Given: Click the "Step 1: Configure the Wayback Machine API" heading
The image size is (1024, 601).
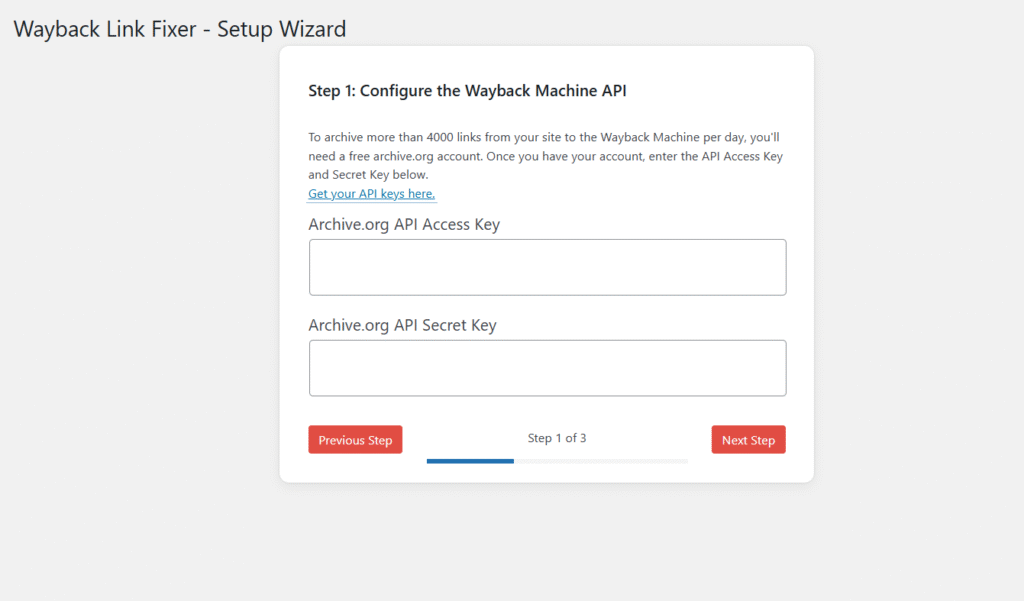Looking at the screenshot, I should pos(467,91).
